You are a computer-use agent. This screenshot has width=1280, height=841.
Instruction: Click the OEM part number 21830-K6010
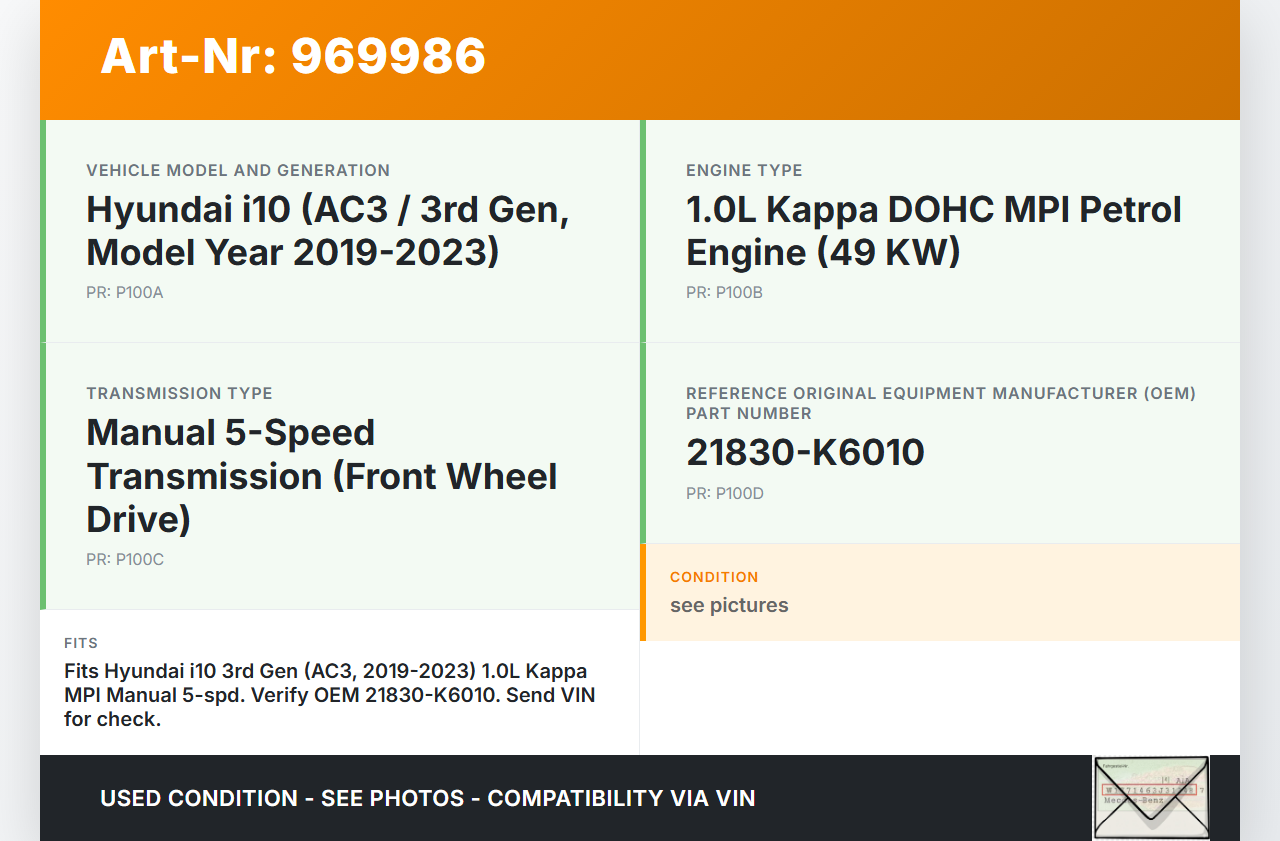pyautogui.click(x=805, y=453)
